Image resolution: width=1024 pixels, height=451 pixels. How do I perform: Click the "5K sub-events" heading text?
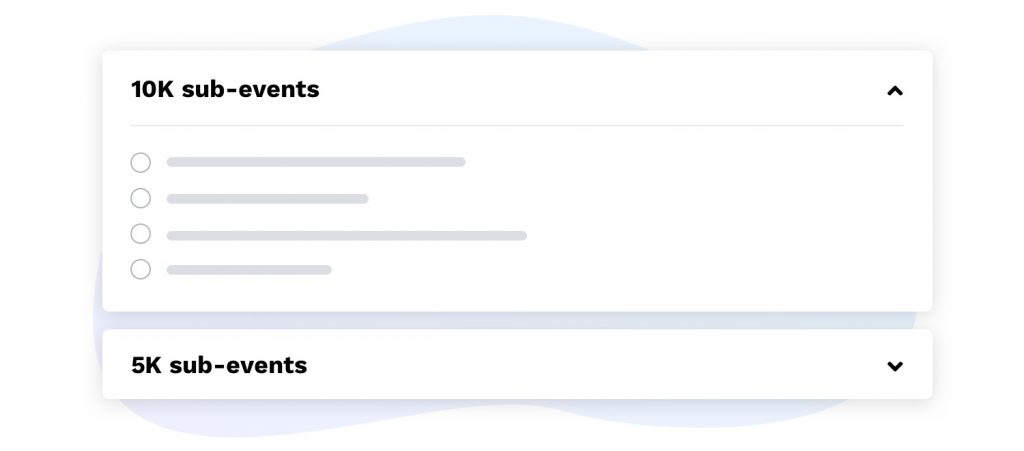point(219,365)
